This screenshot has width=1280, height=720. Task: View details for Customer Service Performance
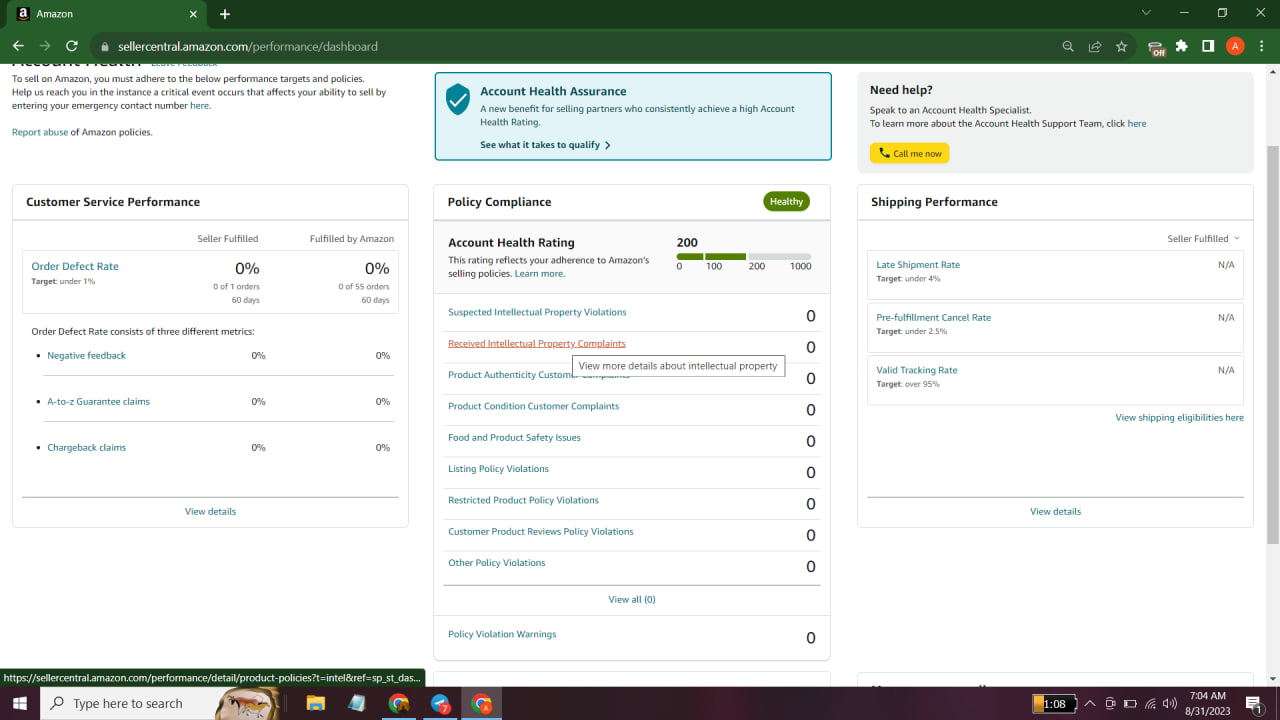(x=210, y=511)
